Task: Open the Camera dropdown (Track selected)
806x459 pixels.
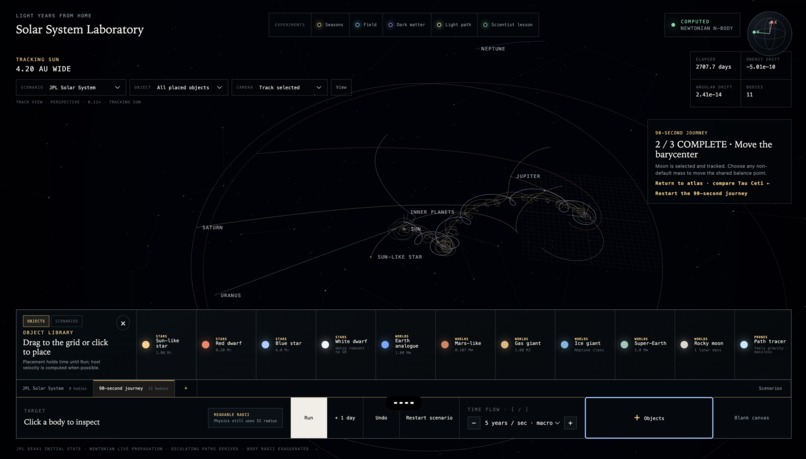Action: (x=279, y=87)
